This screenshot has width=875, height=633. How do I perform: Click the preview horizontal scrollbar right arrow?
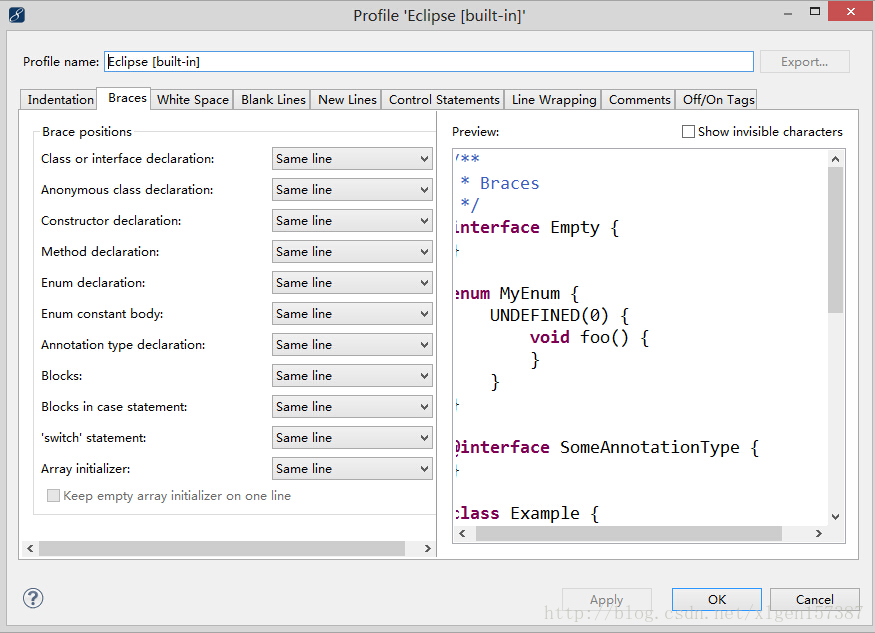point(819,534)
